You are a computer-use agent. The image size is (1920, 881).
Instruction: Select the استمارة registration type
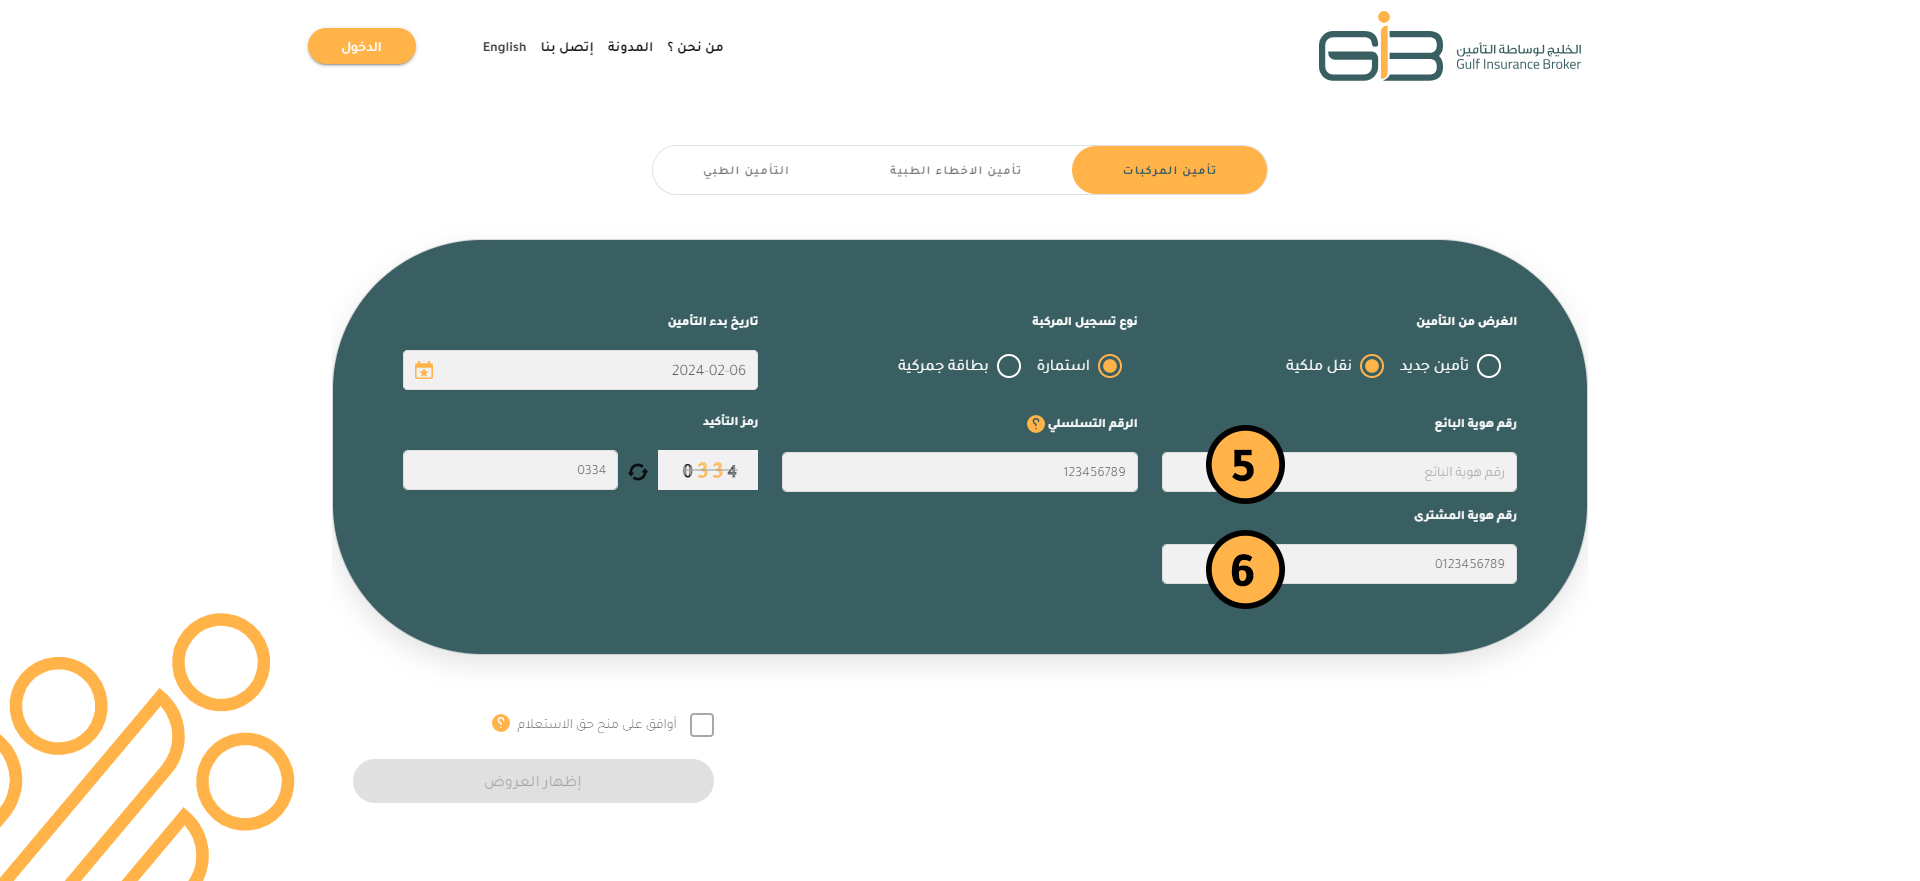(1109, 366)
